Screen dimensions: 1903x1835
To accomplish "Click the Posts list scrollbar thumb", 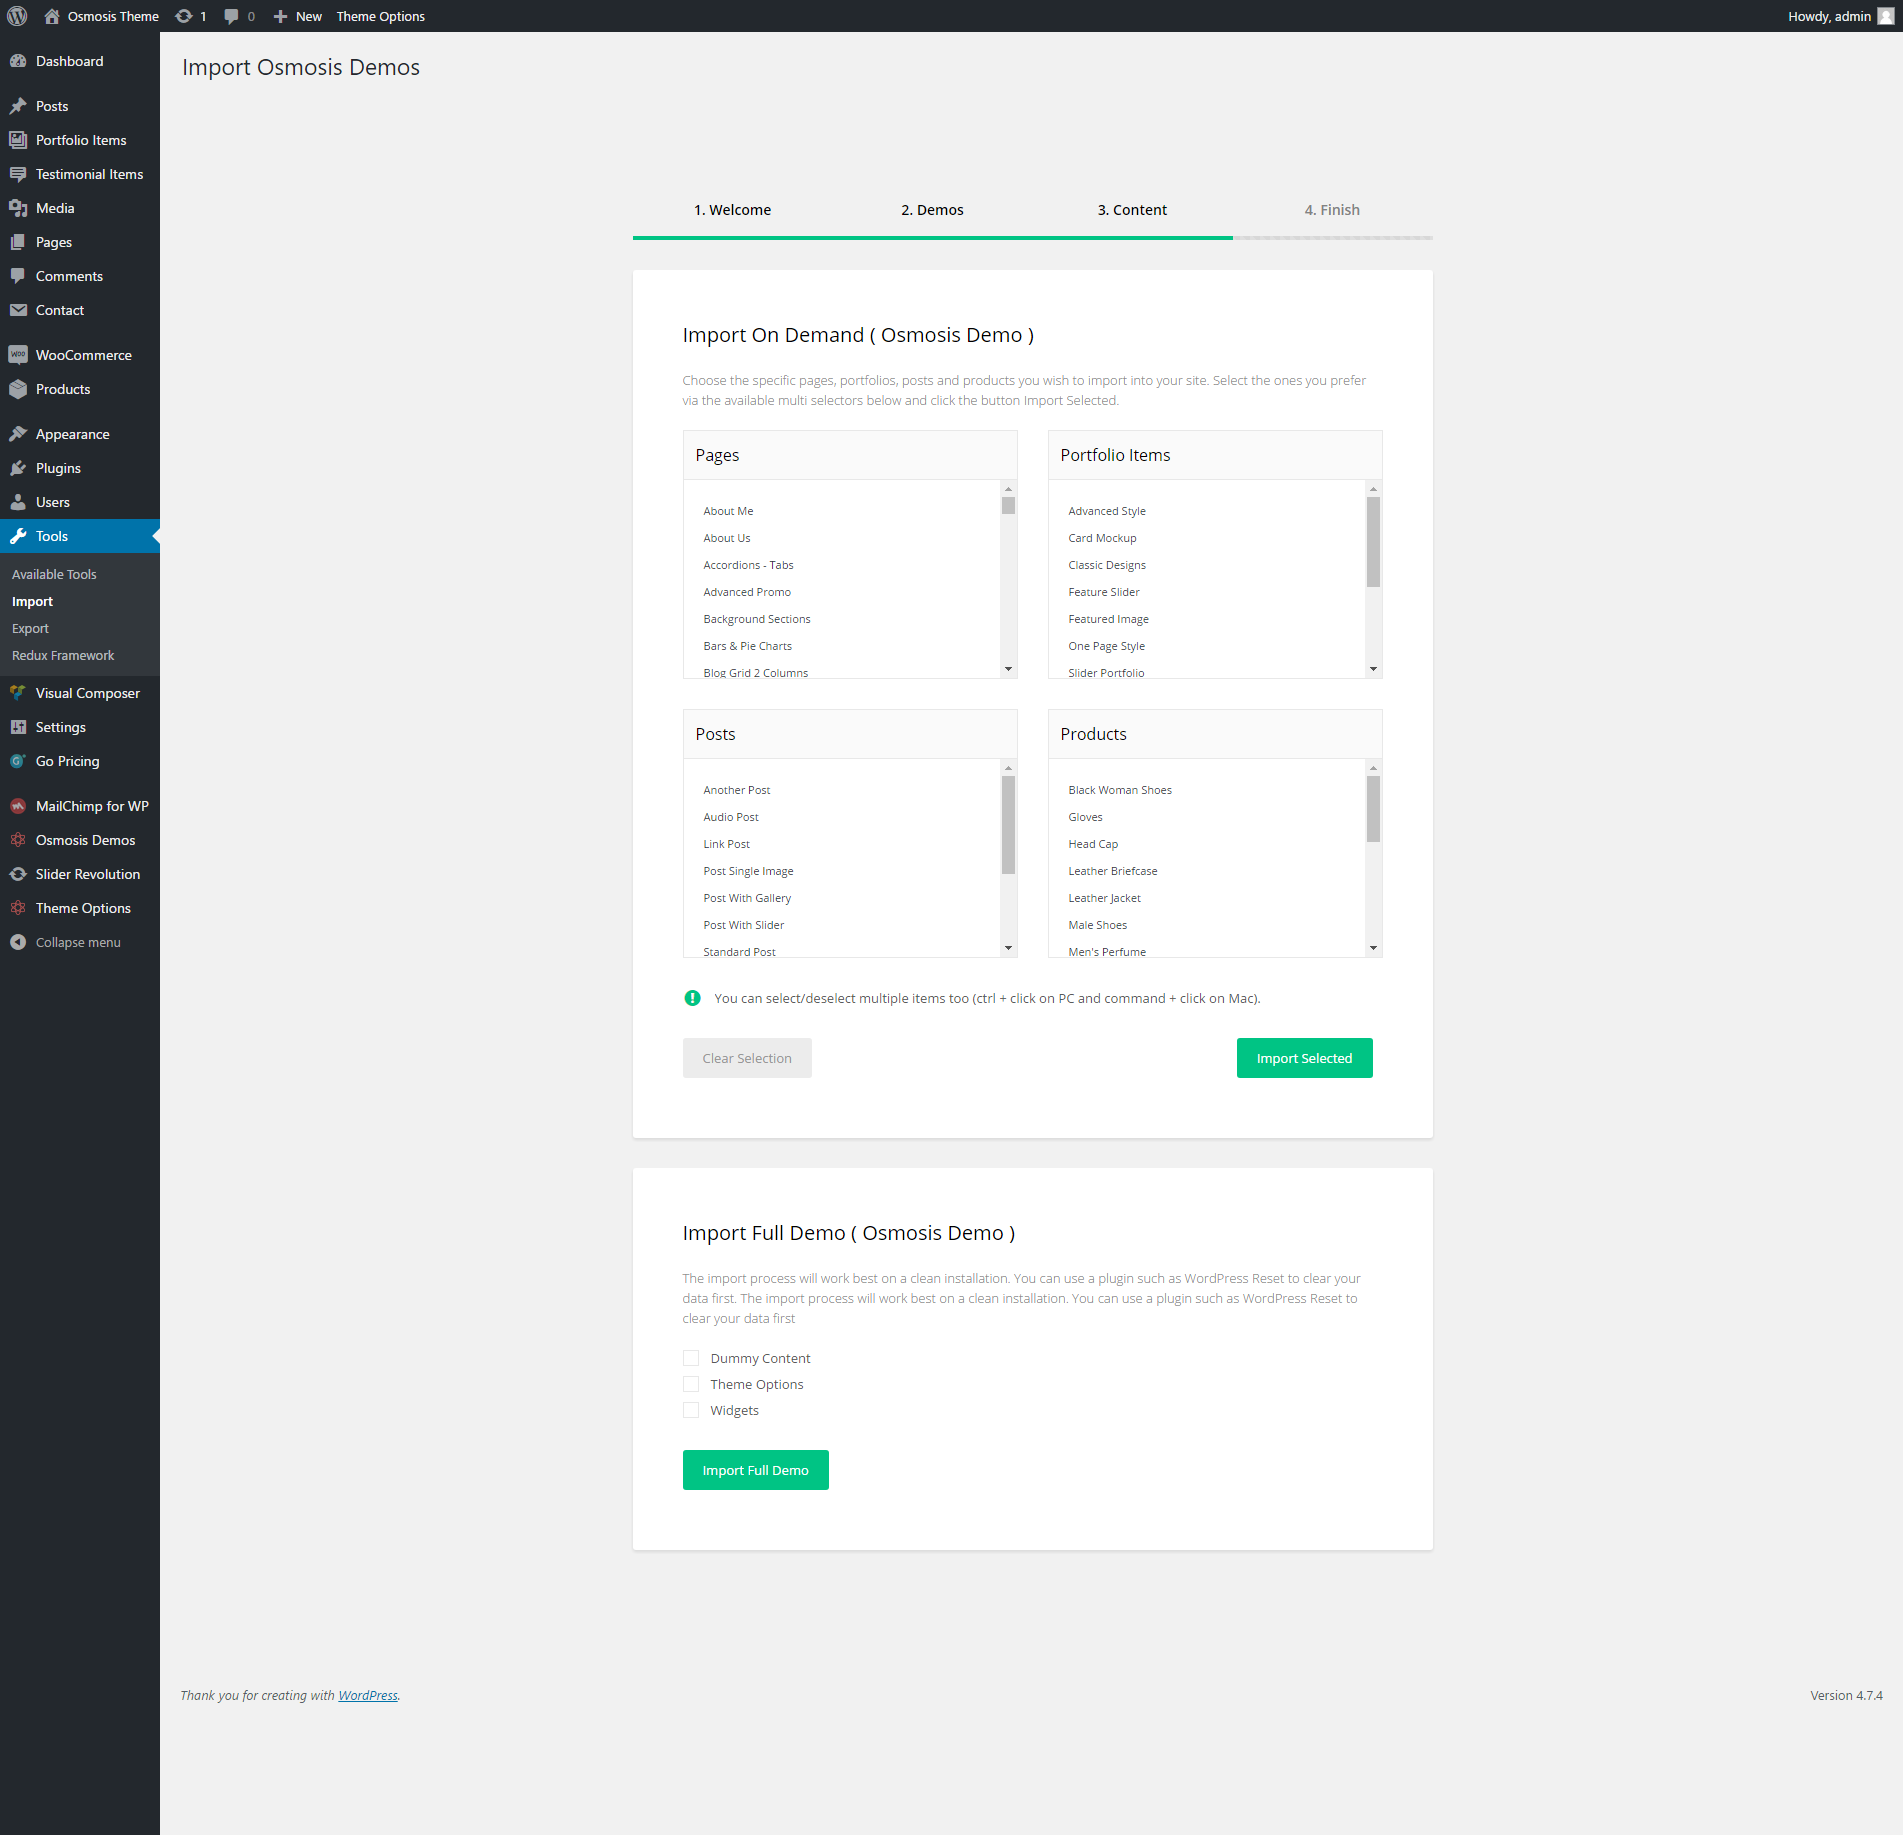I will pyautogui.click(x=1008, y=824).
